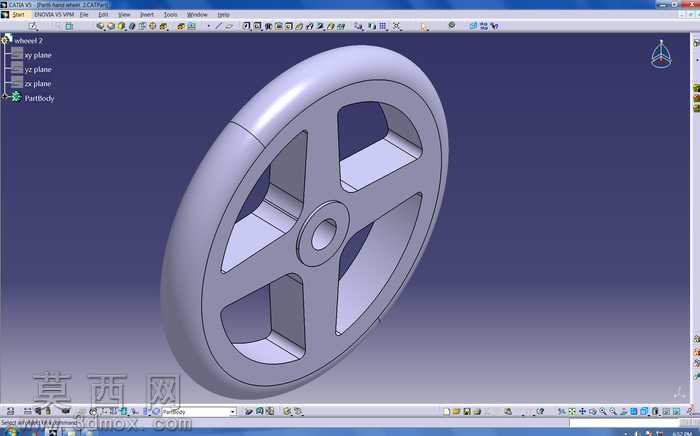Open the Window menu
Viewport: 700px width, 436px height.
pos(197,15)
